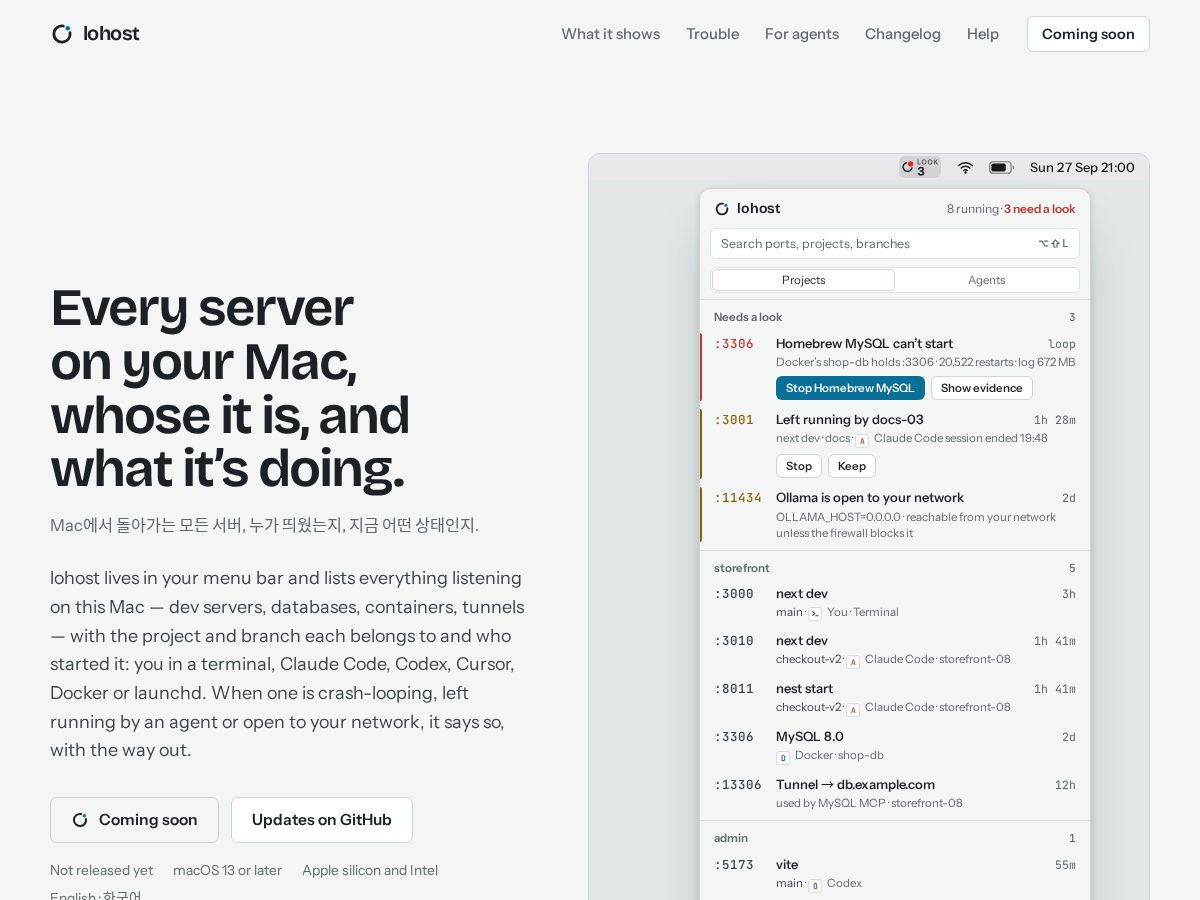Focus the Search ports, projects, branches field

coord(895,244)
